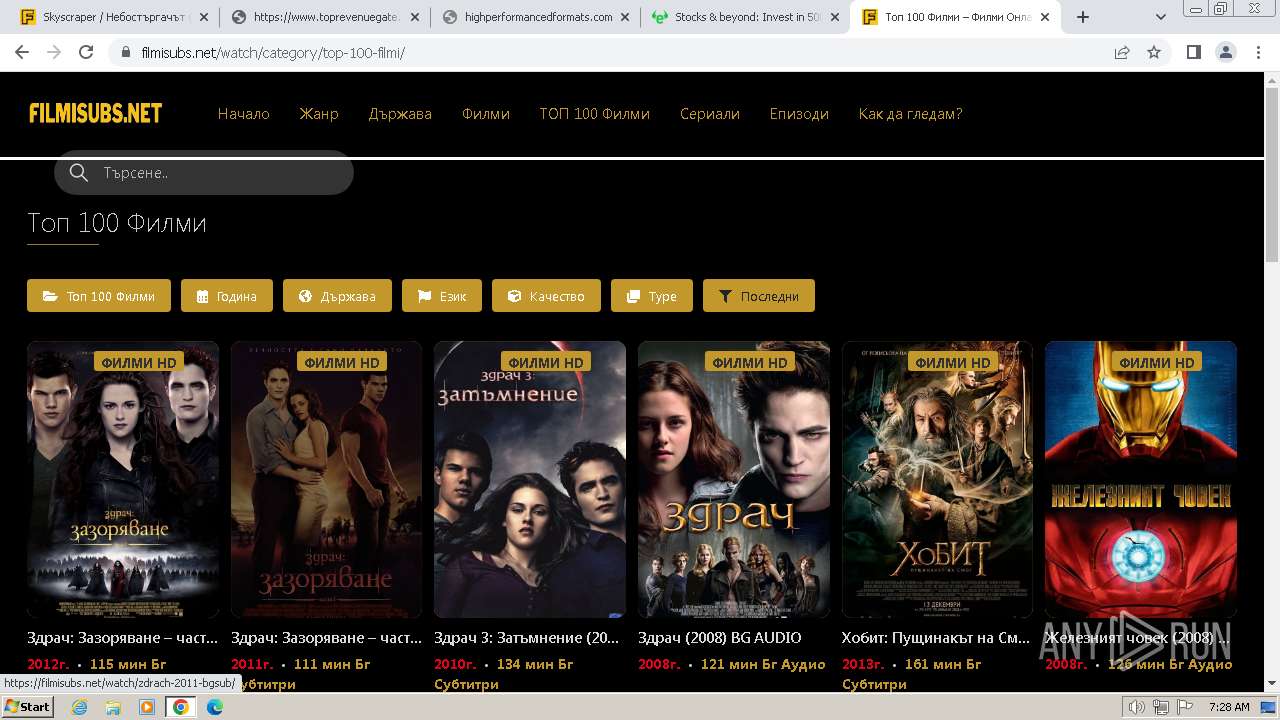Click the Търсене search field
This screenshot has width=1280, height=720.
204,173
